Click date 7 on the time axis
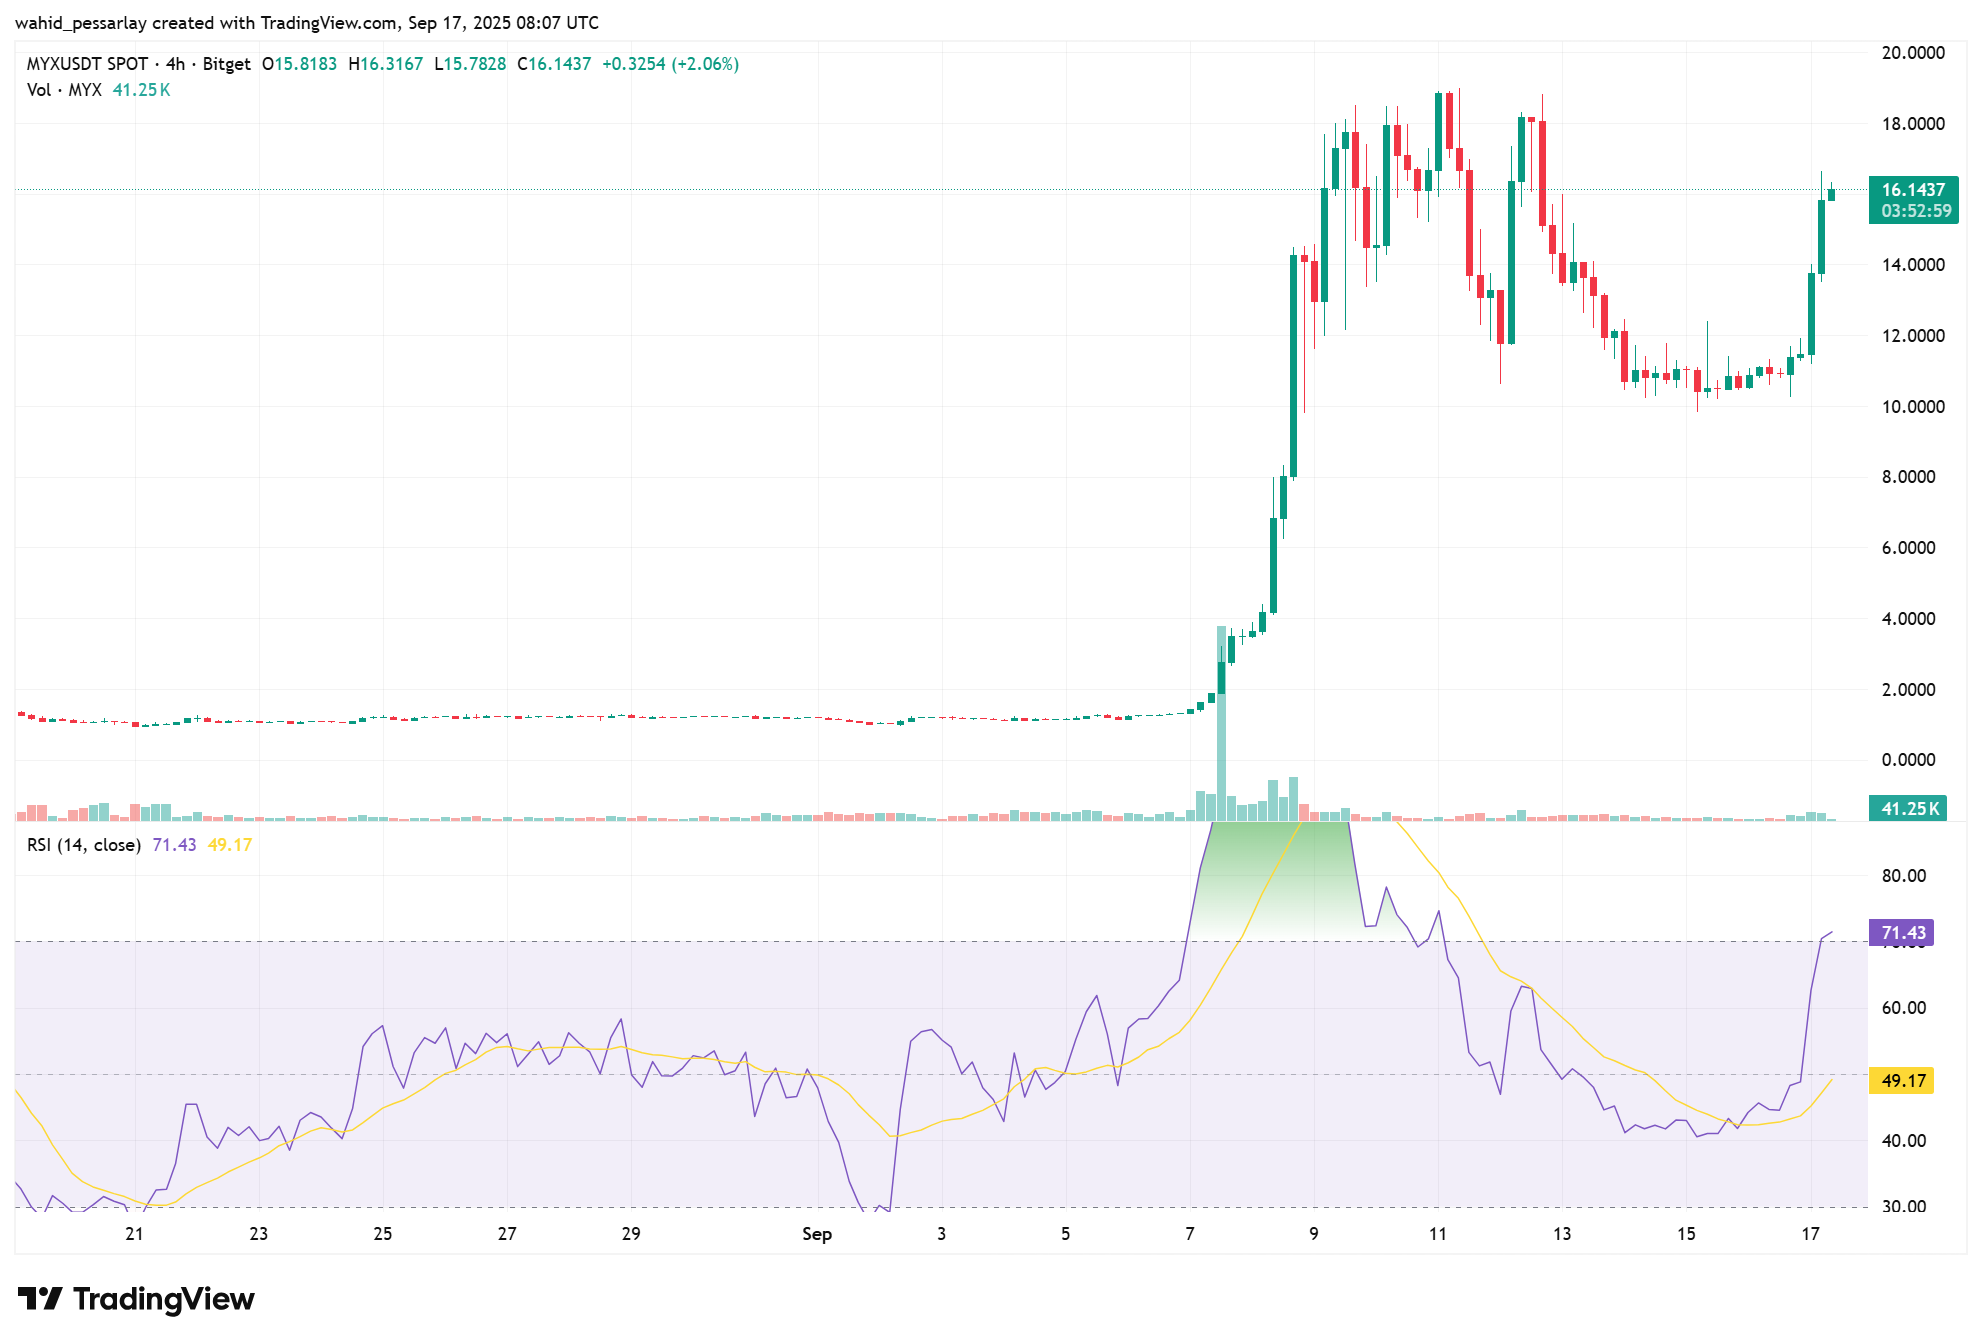This screenshot has width=1982, height=1344. pyautogui.click(x=1190, y=1234)
